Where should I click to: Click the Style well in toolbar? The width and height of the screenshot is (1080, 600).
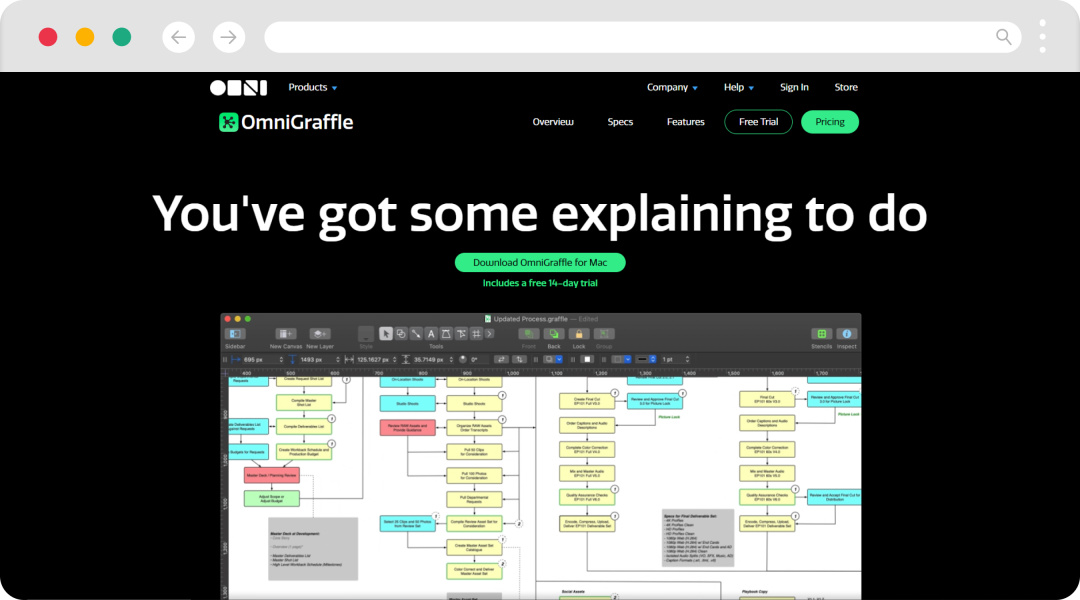366,334
